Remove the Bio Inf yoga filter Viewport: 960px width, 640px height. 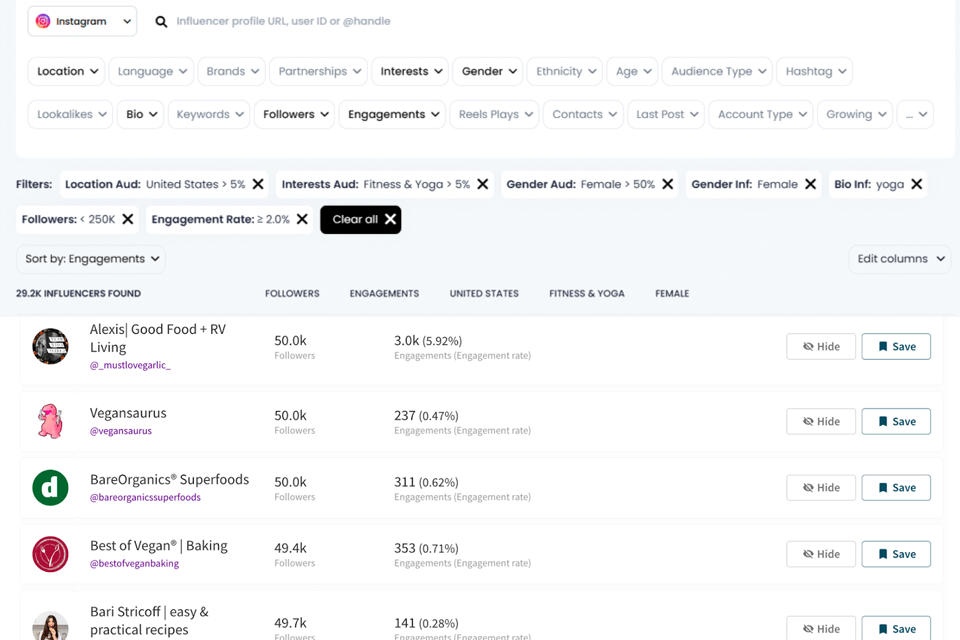917,184
